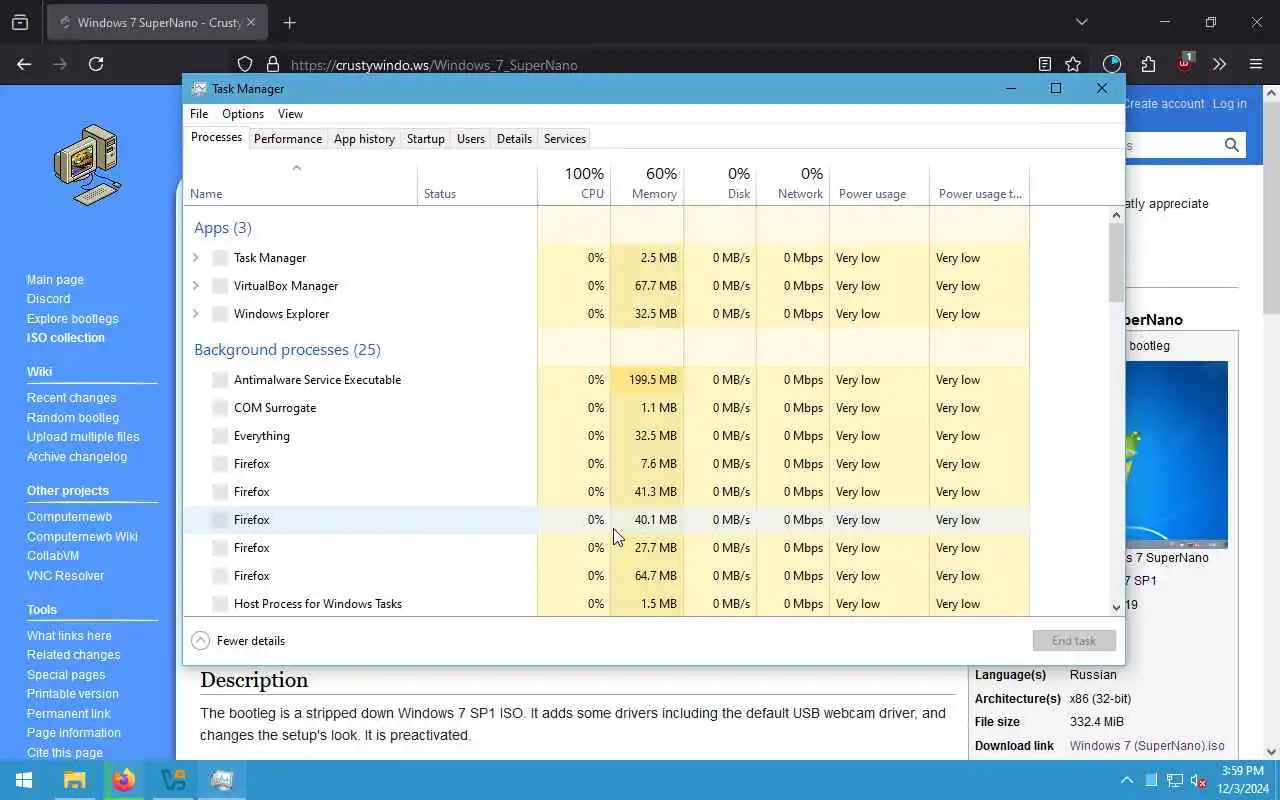
Task: Open the Firefox extensions puzzle icon
Action: 1148,64
